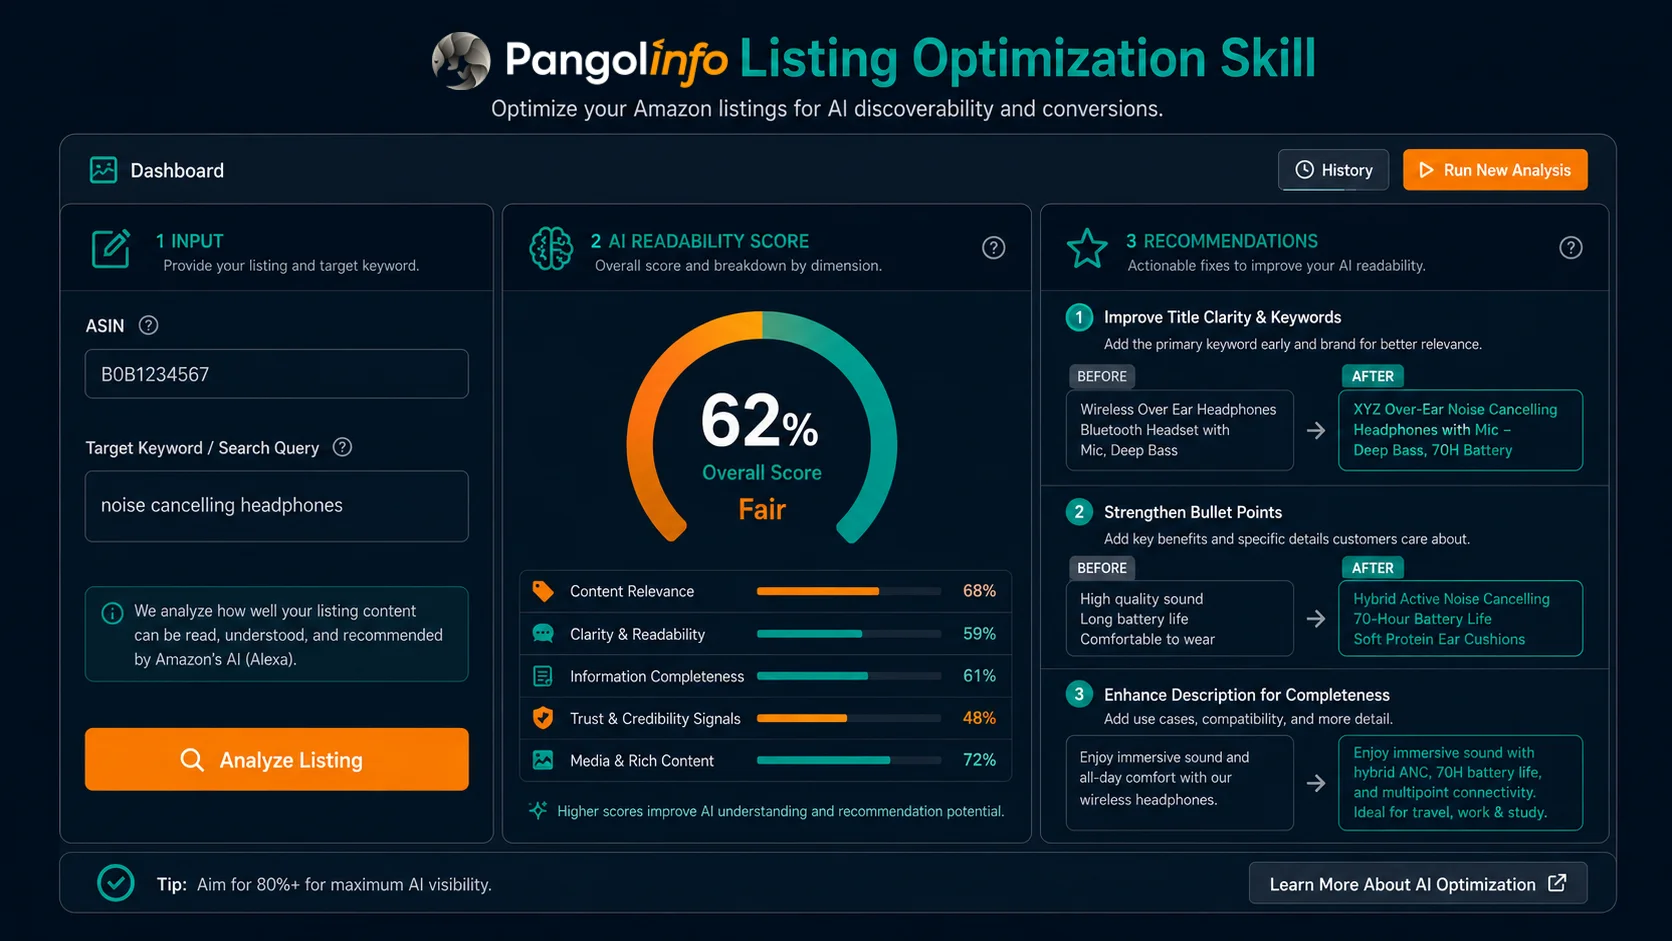Click the AFTER box Hybrid Active Noise Cancelling
Viewport: 1672px width, 941px height.
tap(1461, 619)
